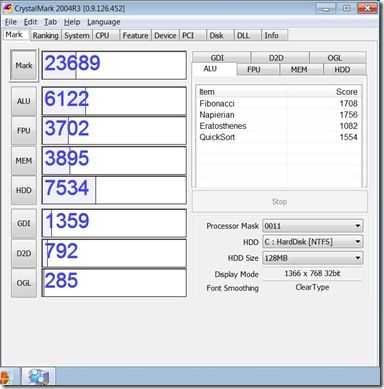Click the orange taskbar icon at left edge
This screenshot has width=384, height=389.
click(x=6, y=377)
